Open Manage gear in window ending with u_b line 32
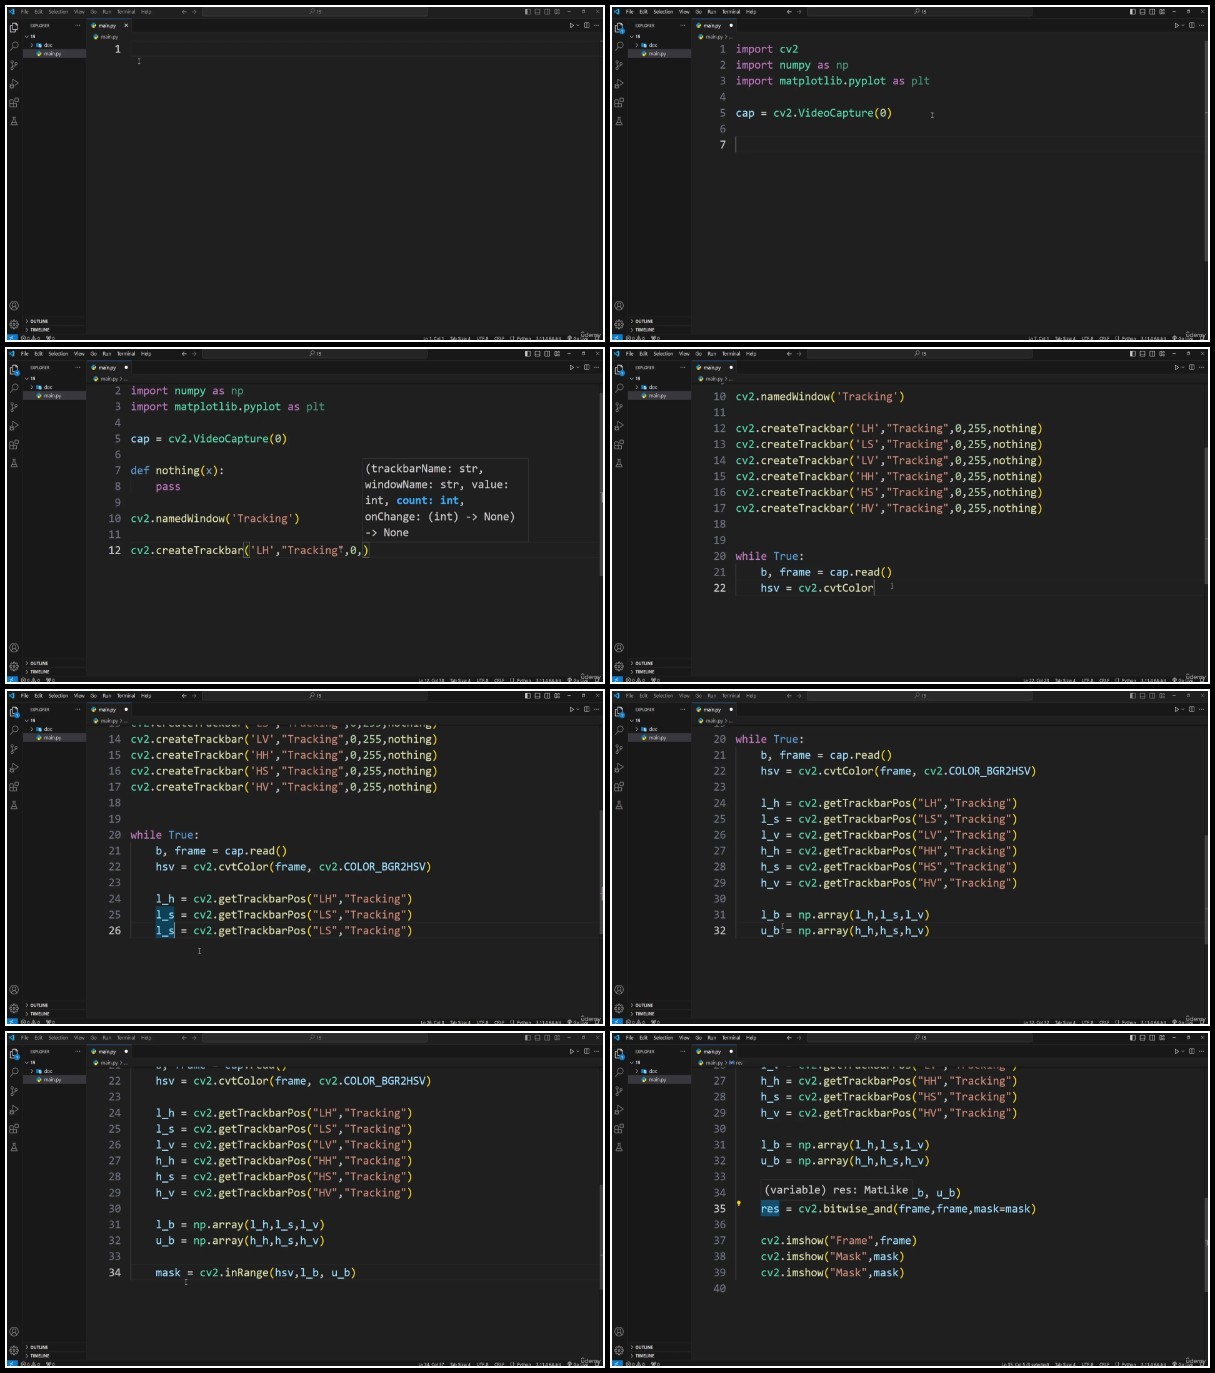 (619, 1008)
